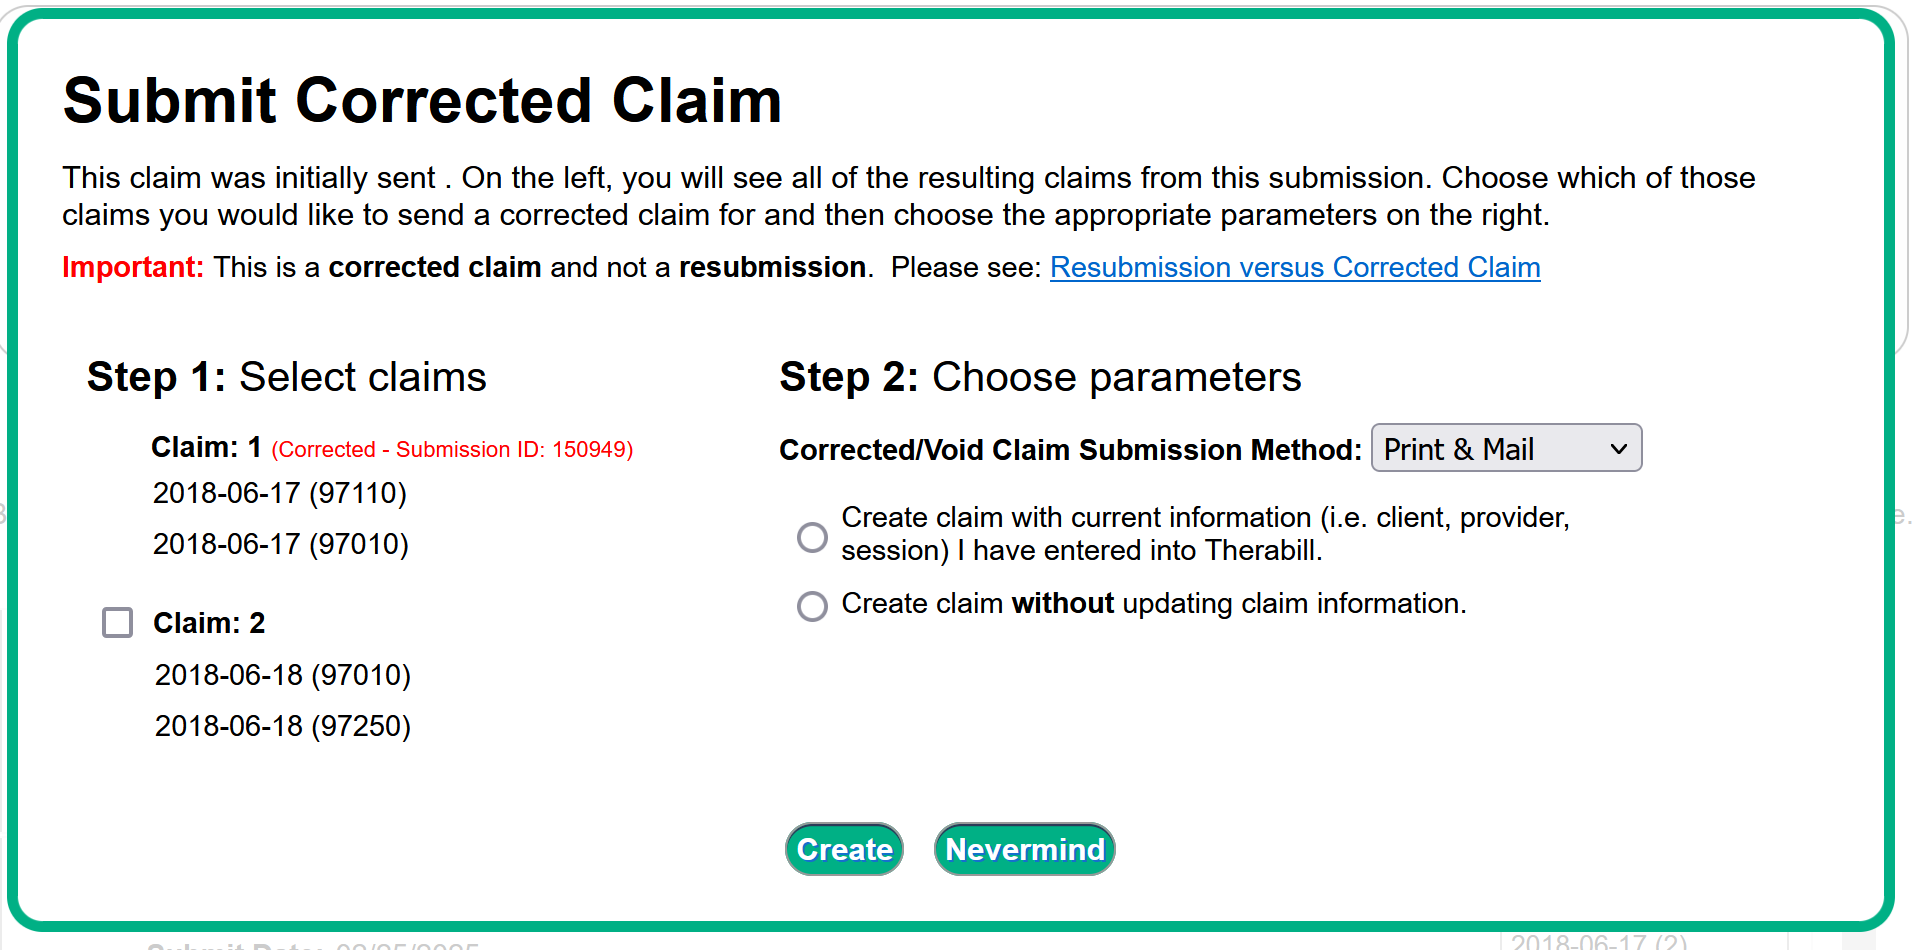Screen dimensions: 1913x950
Task: Click 'Corrected/Void Claim Submission Method' label
Action: [1070, 450]
